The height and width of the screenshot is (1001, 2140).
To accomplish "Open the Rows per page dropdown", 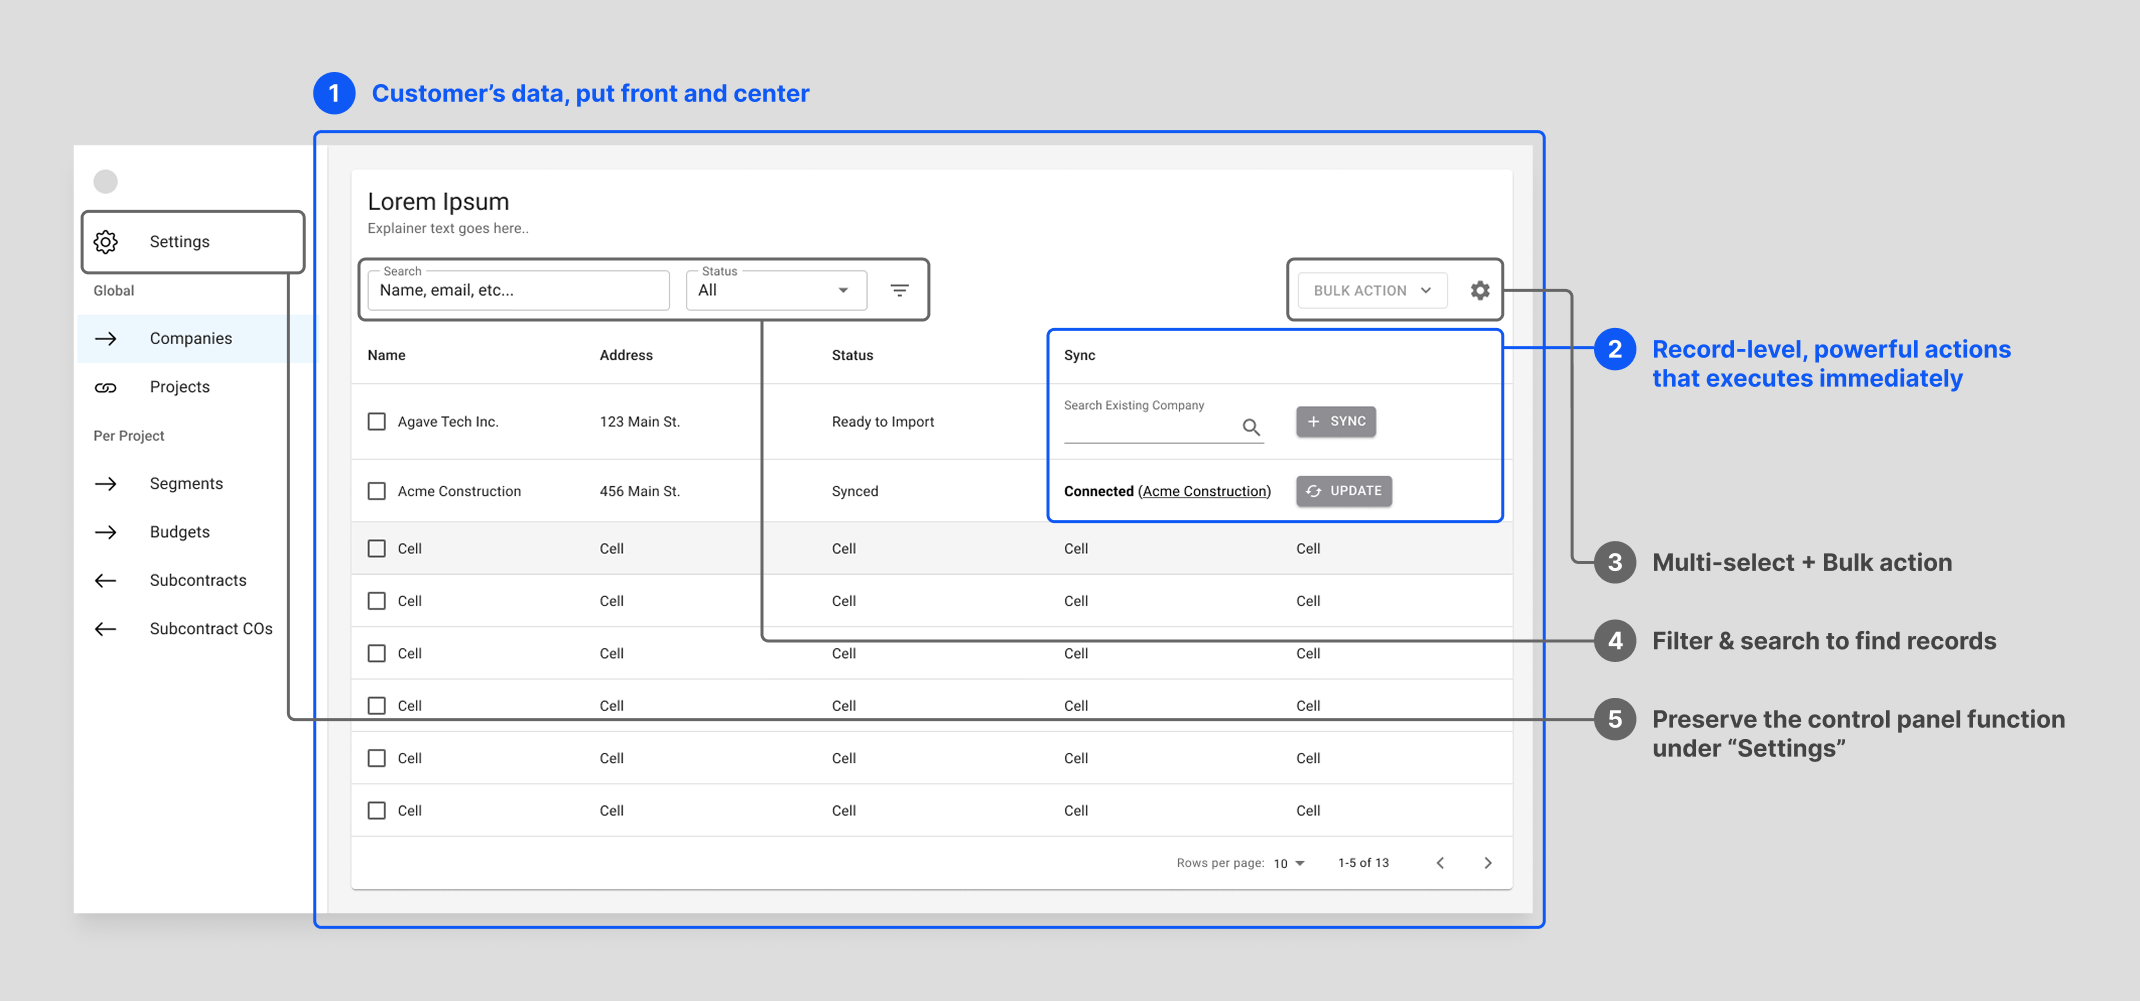I will point(1289,862).
